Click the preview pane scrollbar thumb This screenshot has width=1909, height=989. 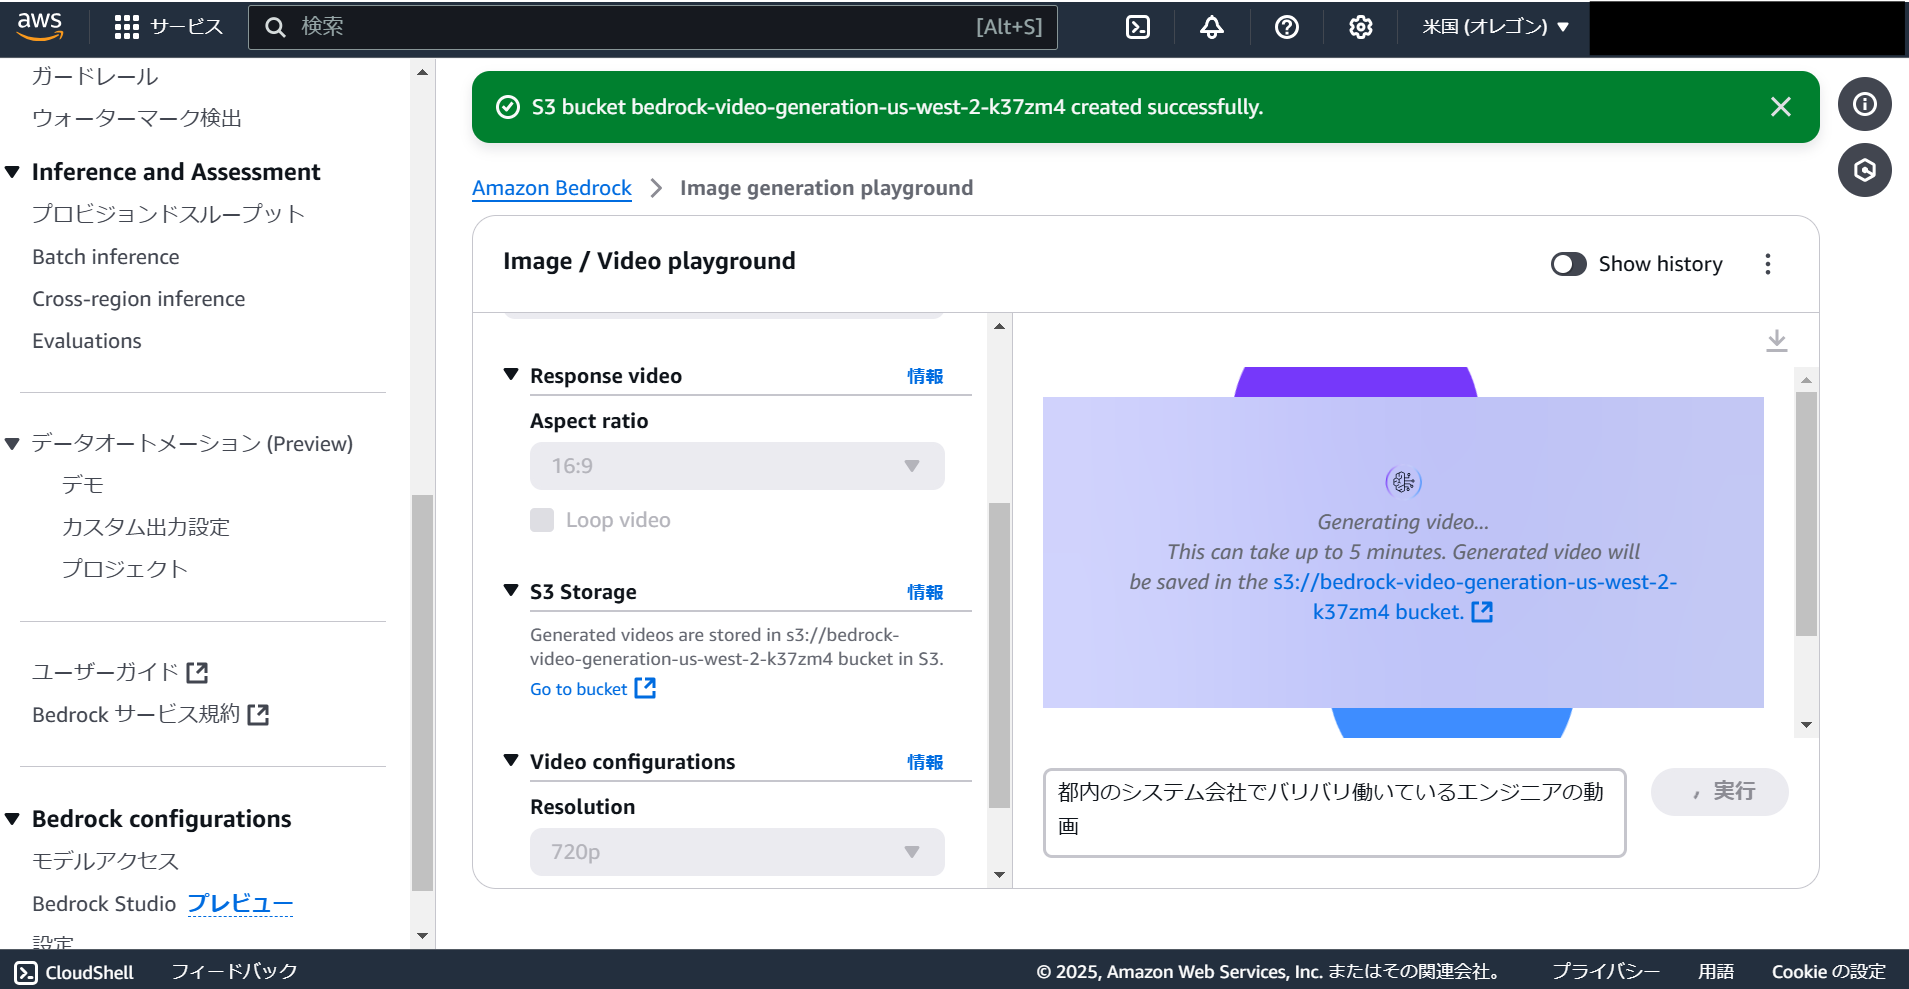tap(1806, 514)
